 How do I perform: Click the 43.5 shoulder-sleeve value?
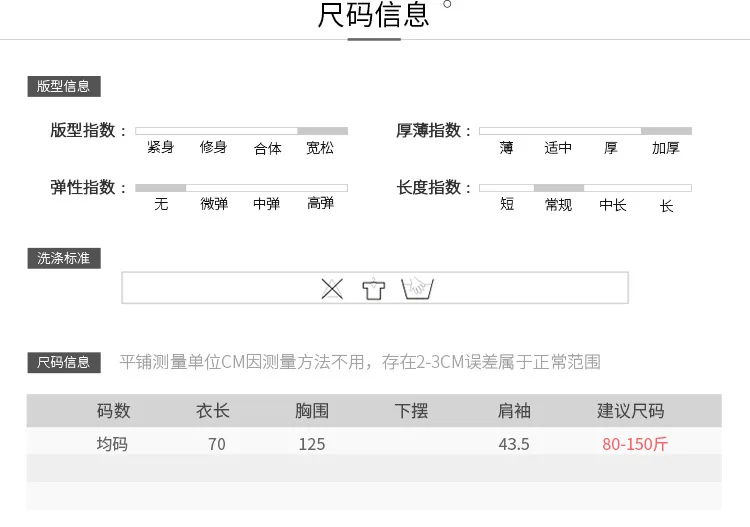click(514, 444)
